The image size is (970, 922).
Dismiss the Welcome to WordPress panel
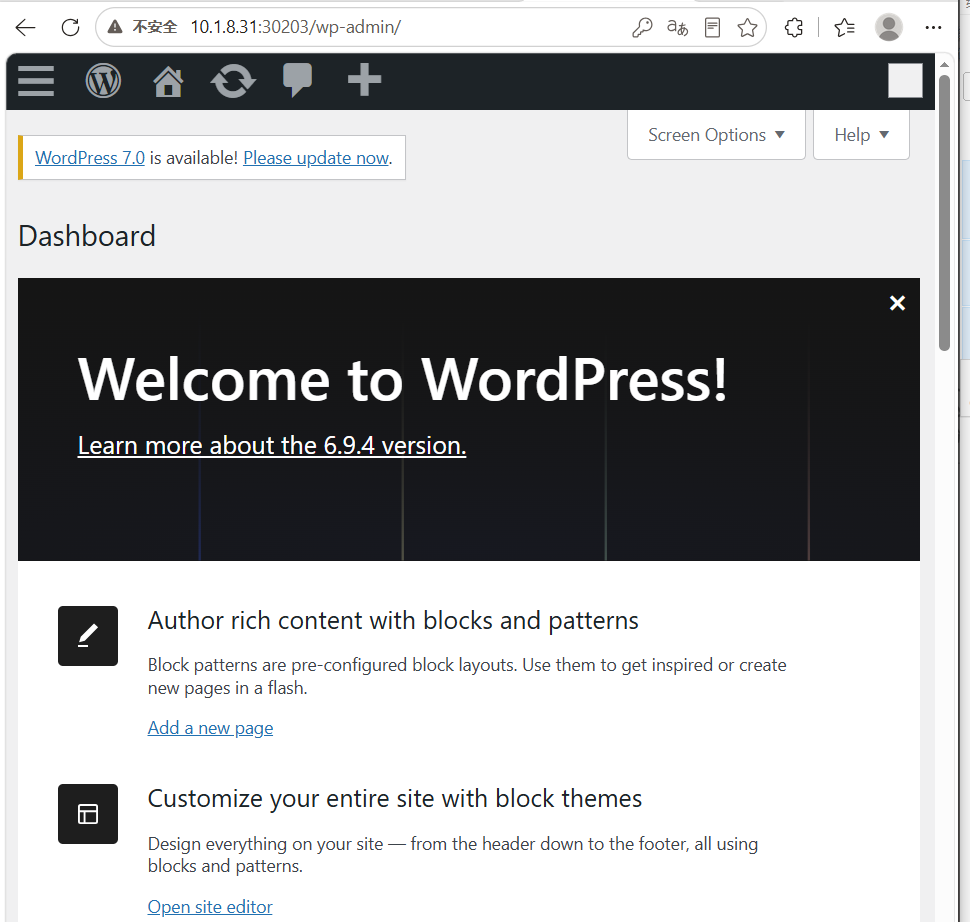897,303
